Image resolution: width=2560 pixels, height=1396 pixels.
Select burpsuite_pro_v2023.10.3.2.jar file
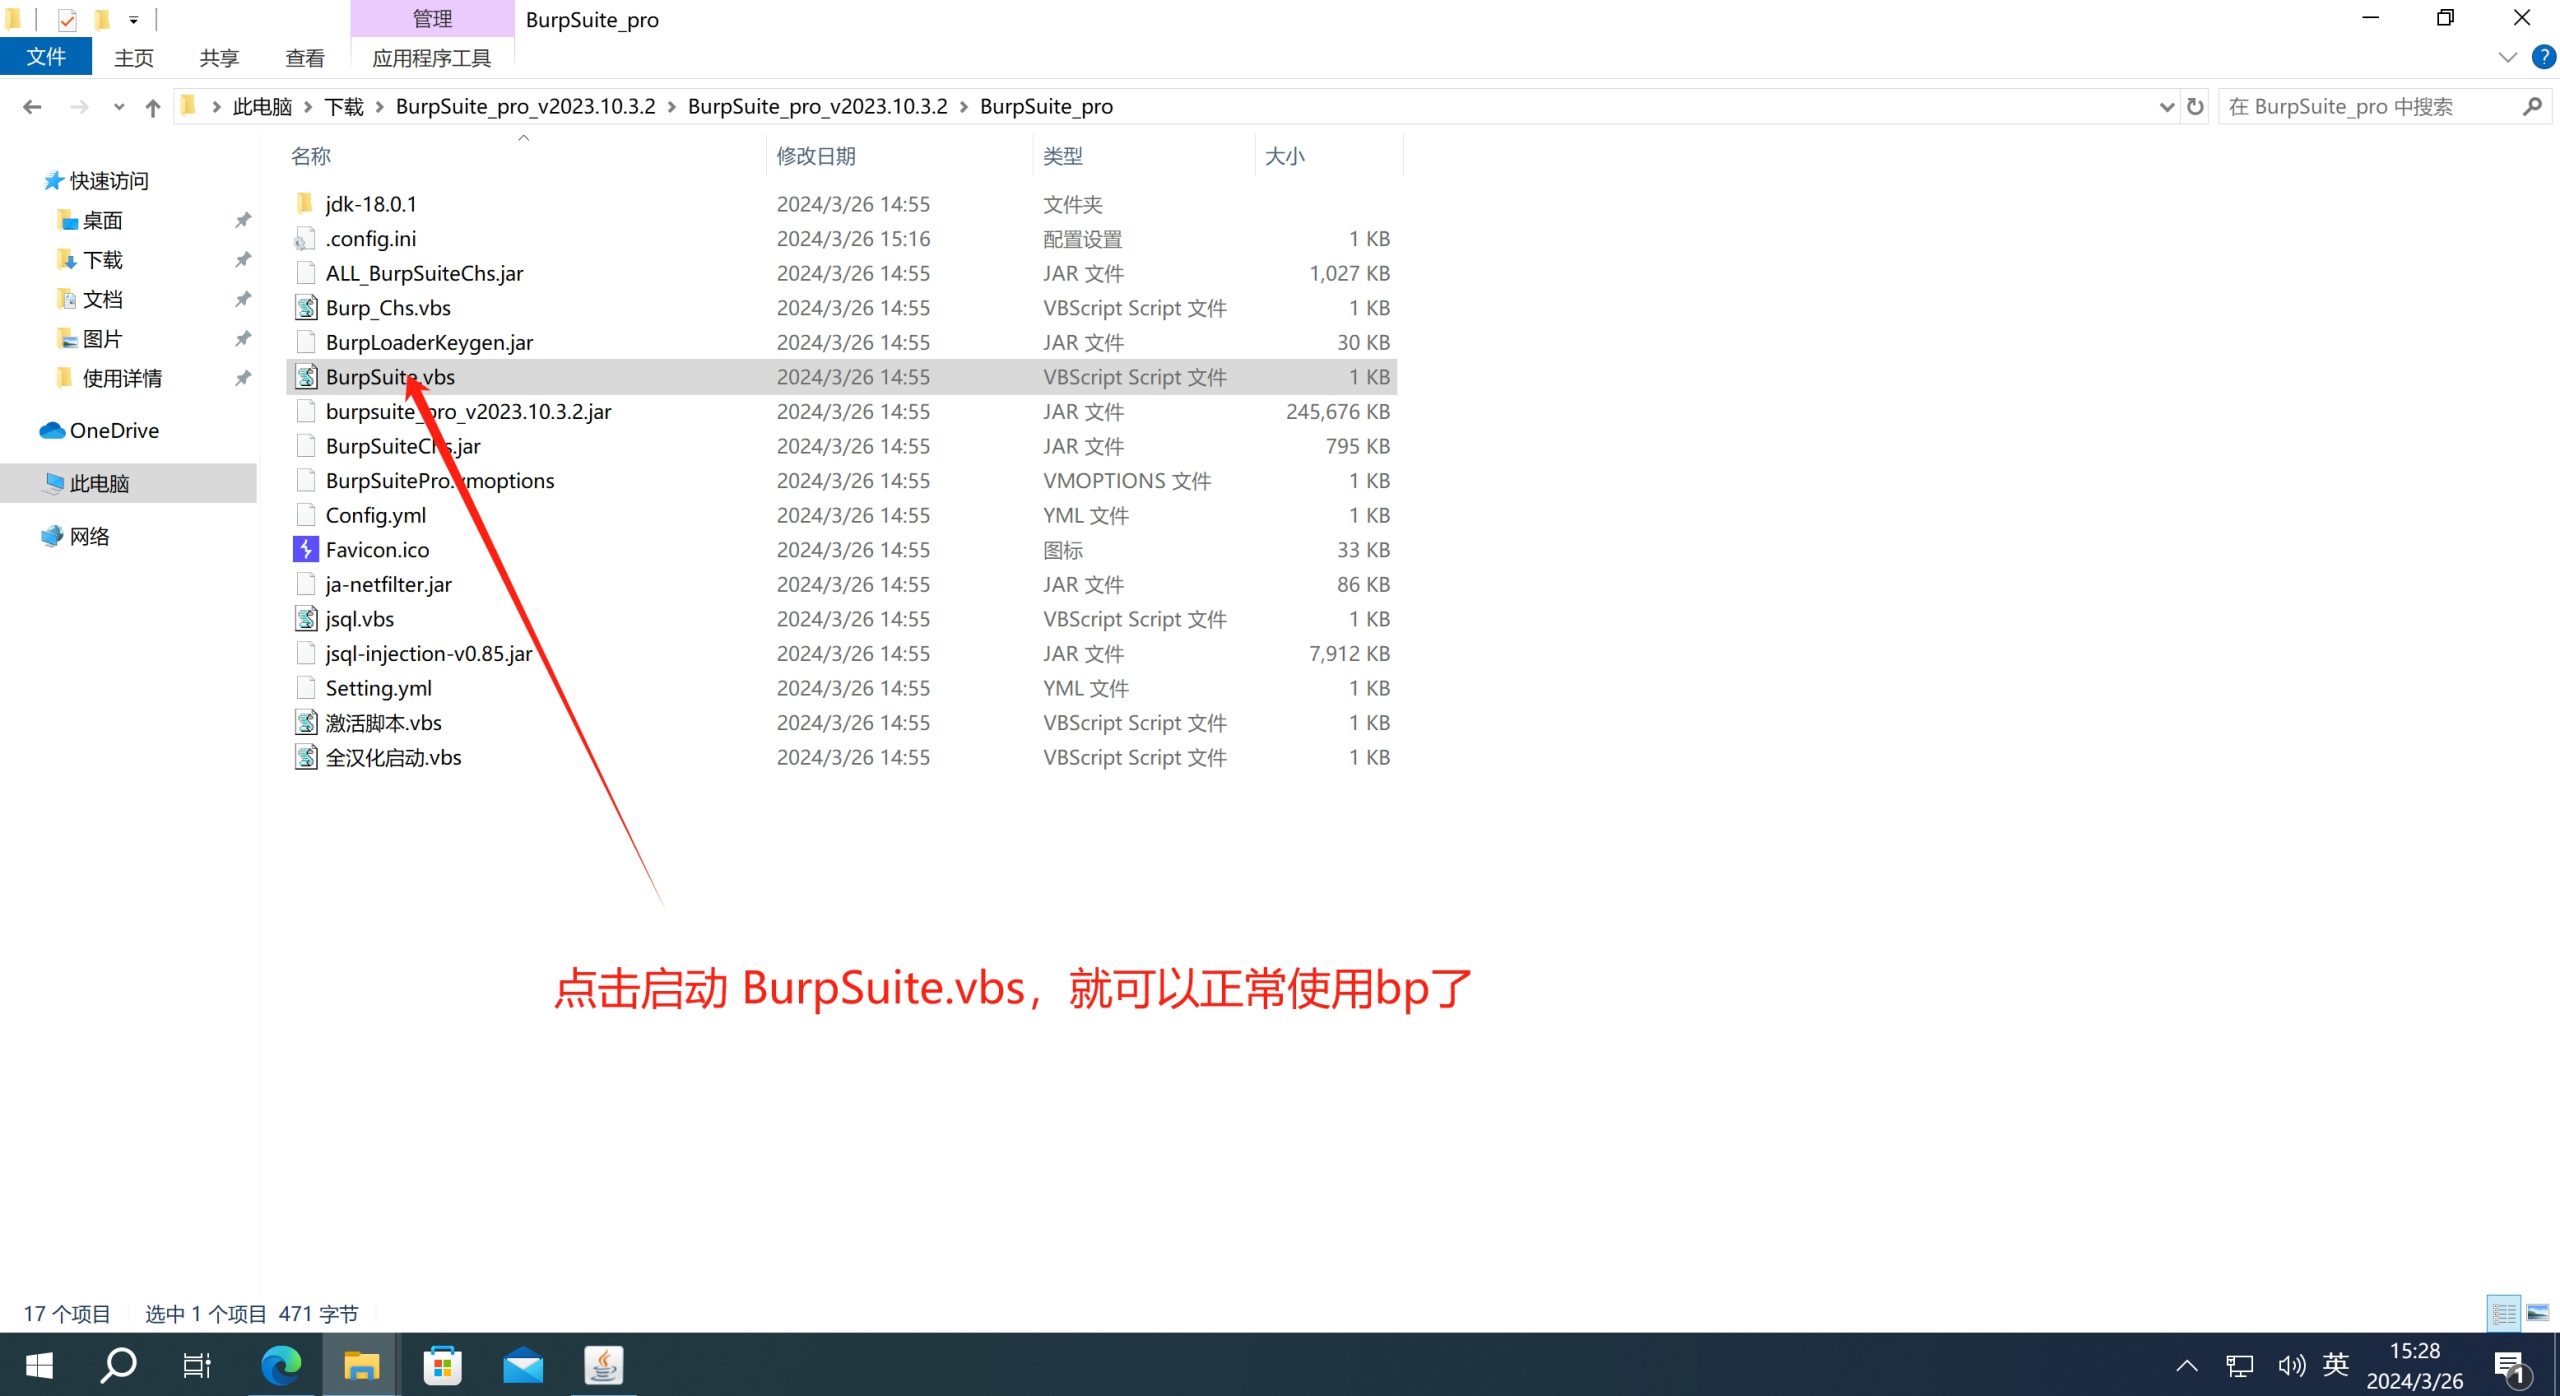tap(468, 412)
